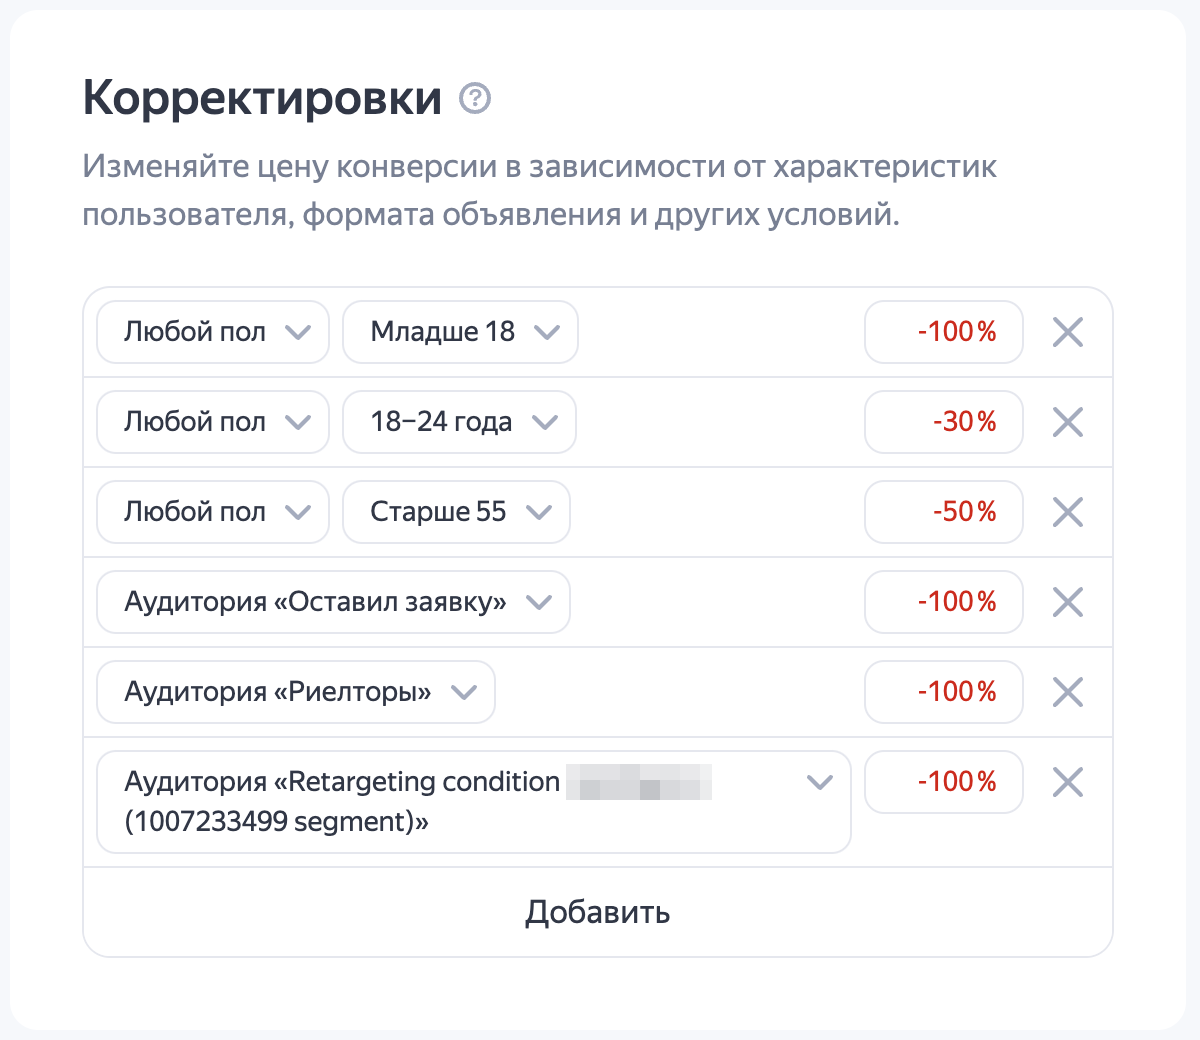
Task: Delete the Retargeting condition audience row
Action: tap(1068, 782)
